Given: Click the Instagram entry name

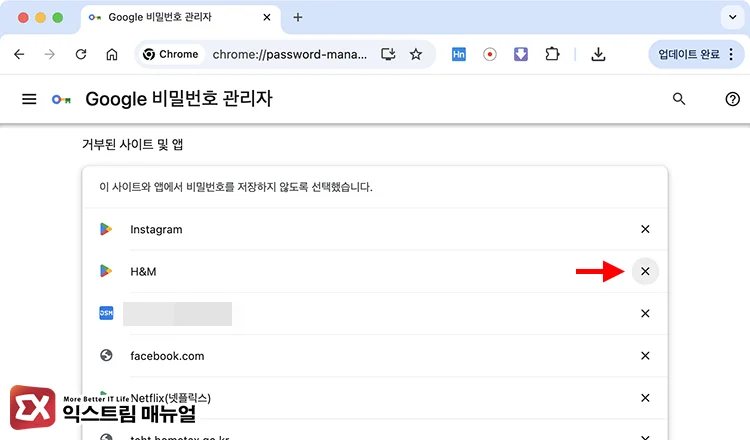Looking at the screenshot, I should 156,230.
